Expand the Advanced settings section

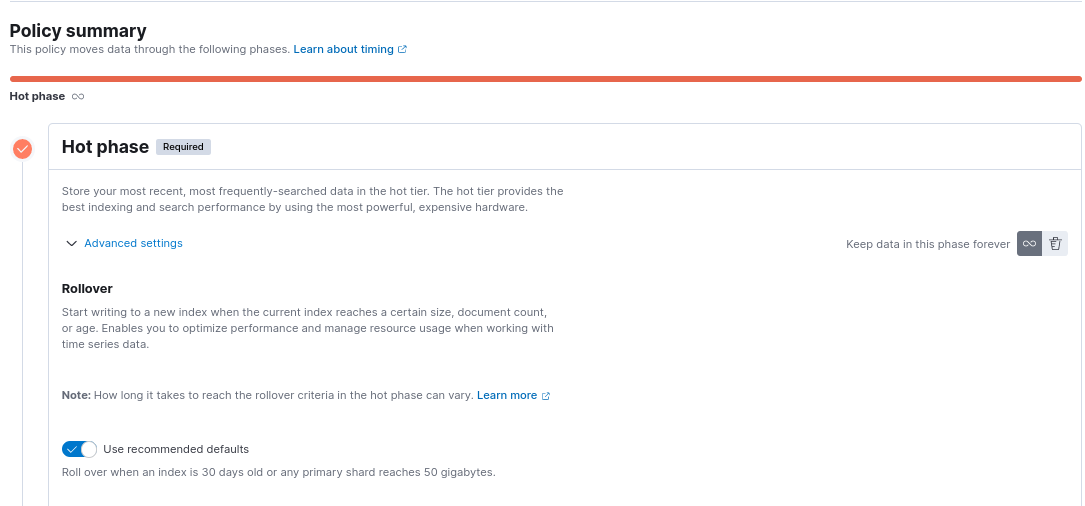[133, 244]
